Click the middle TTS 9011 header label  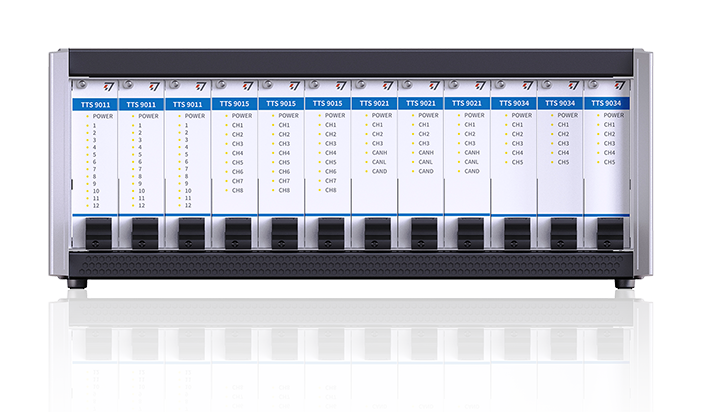pos(141,104)
